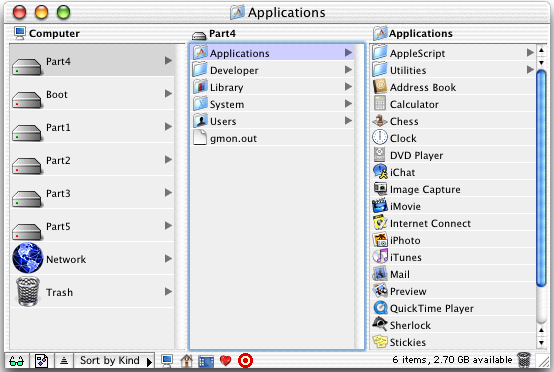The height and width of the screenshot is (372, 554).
Task: Select the Boot drive
Action: coord(92,94)
